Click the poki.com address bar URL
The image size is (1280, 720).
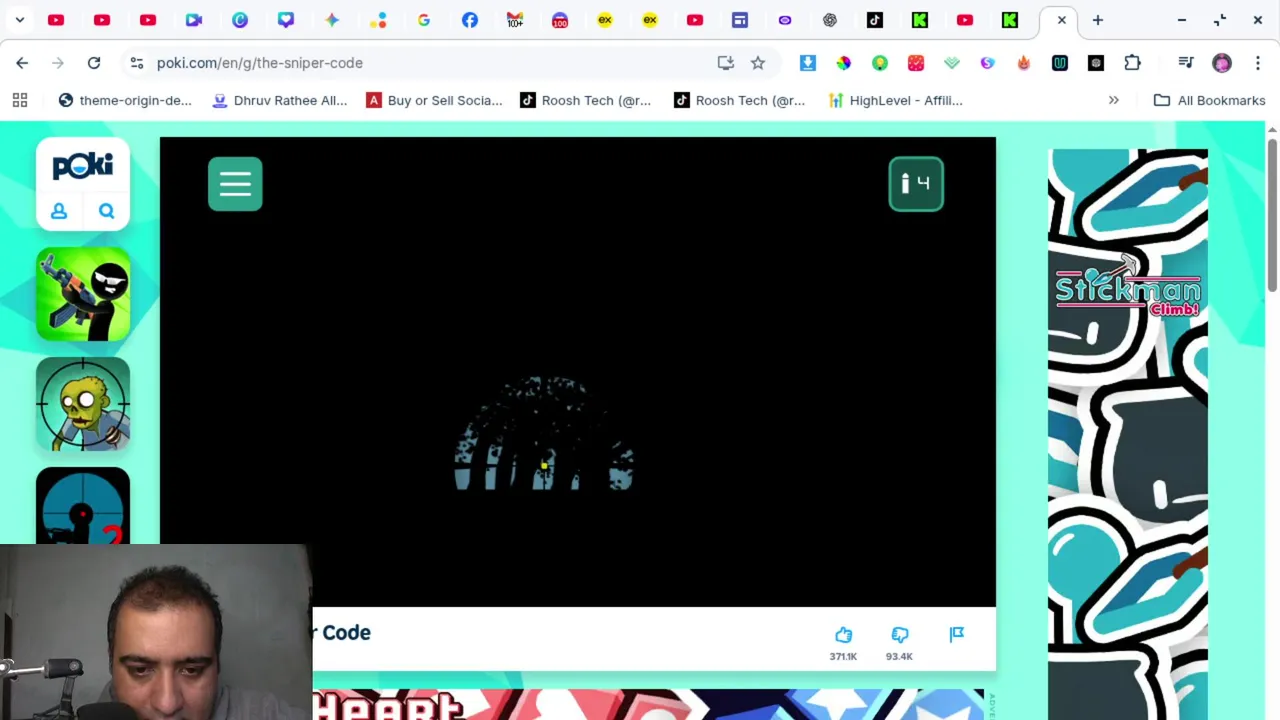[x=260, y=63]
